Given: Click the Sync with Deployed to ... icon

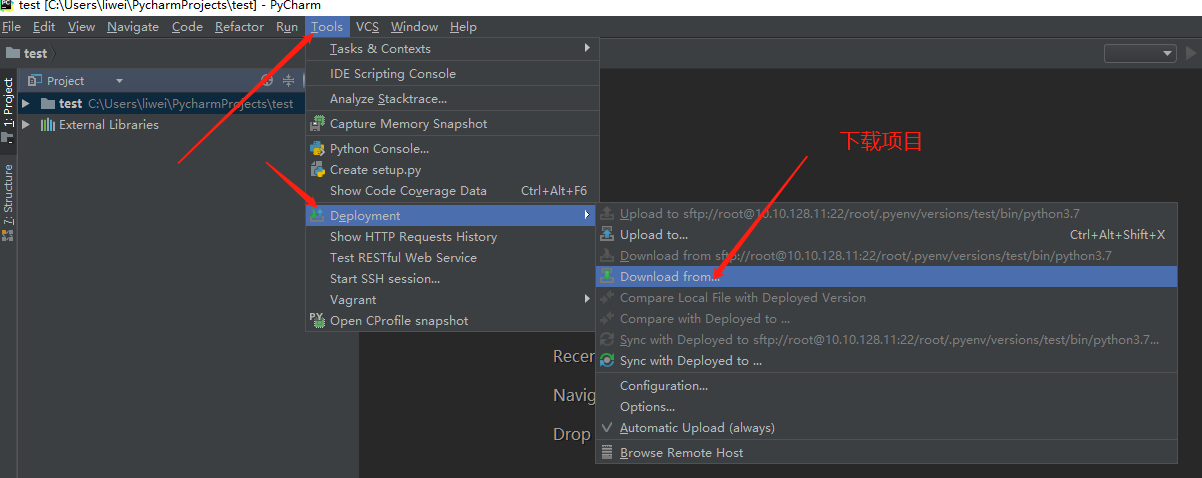Looking at the screenshot, I should coord(607,360).
